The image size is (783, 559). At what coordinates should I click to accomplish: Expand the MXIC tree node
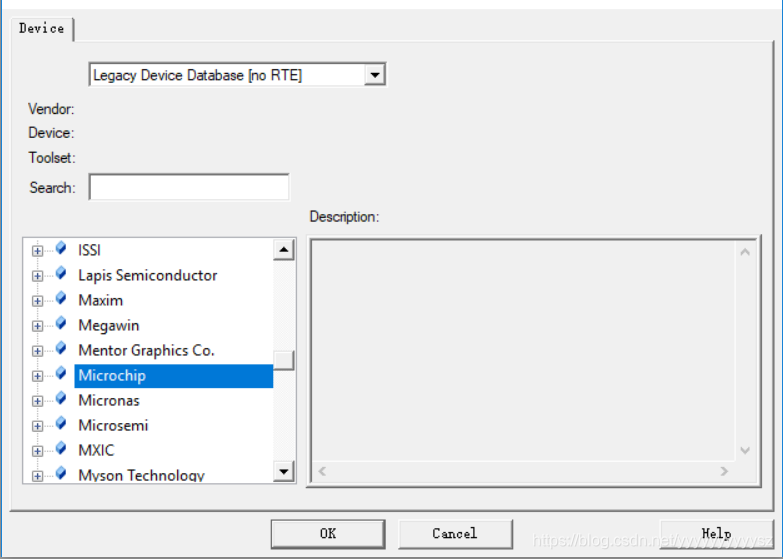(x=37, y=451)
